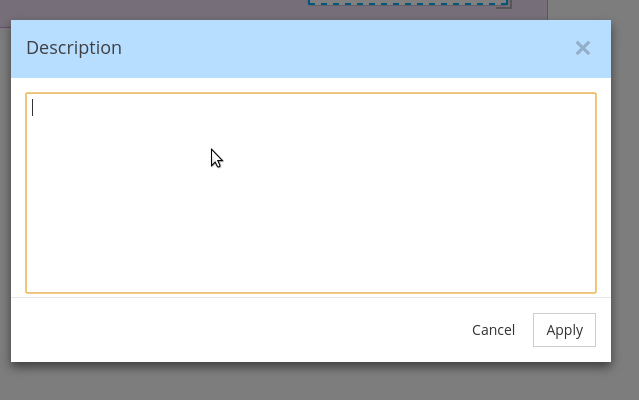This screenshot has width=639, height=400.
Task: Focus the Description text area
Action: (311, 193)
